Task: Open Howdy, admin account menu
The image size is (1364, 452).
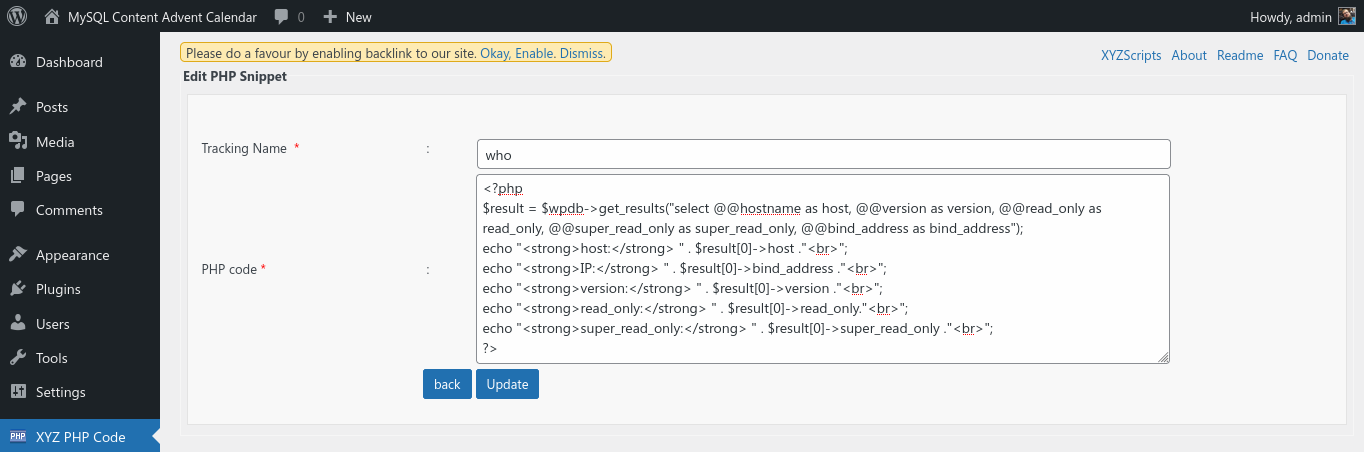Action: 1290,17
